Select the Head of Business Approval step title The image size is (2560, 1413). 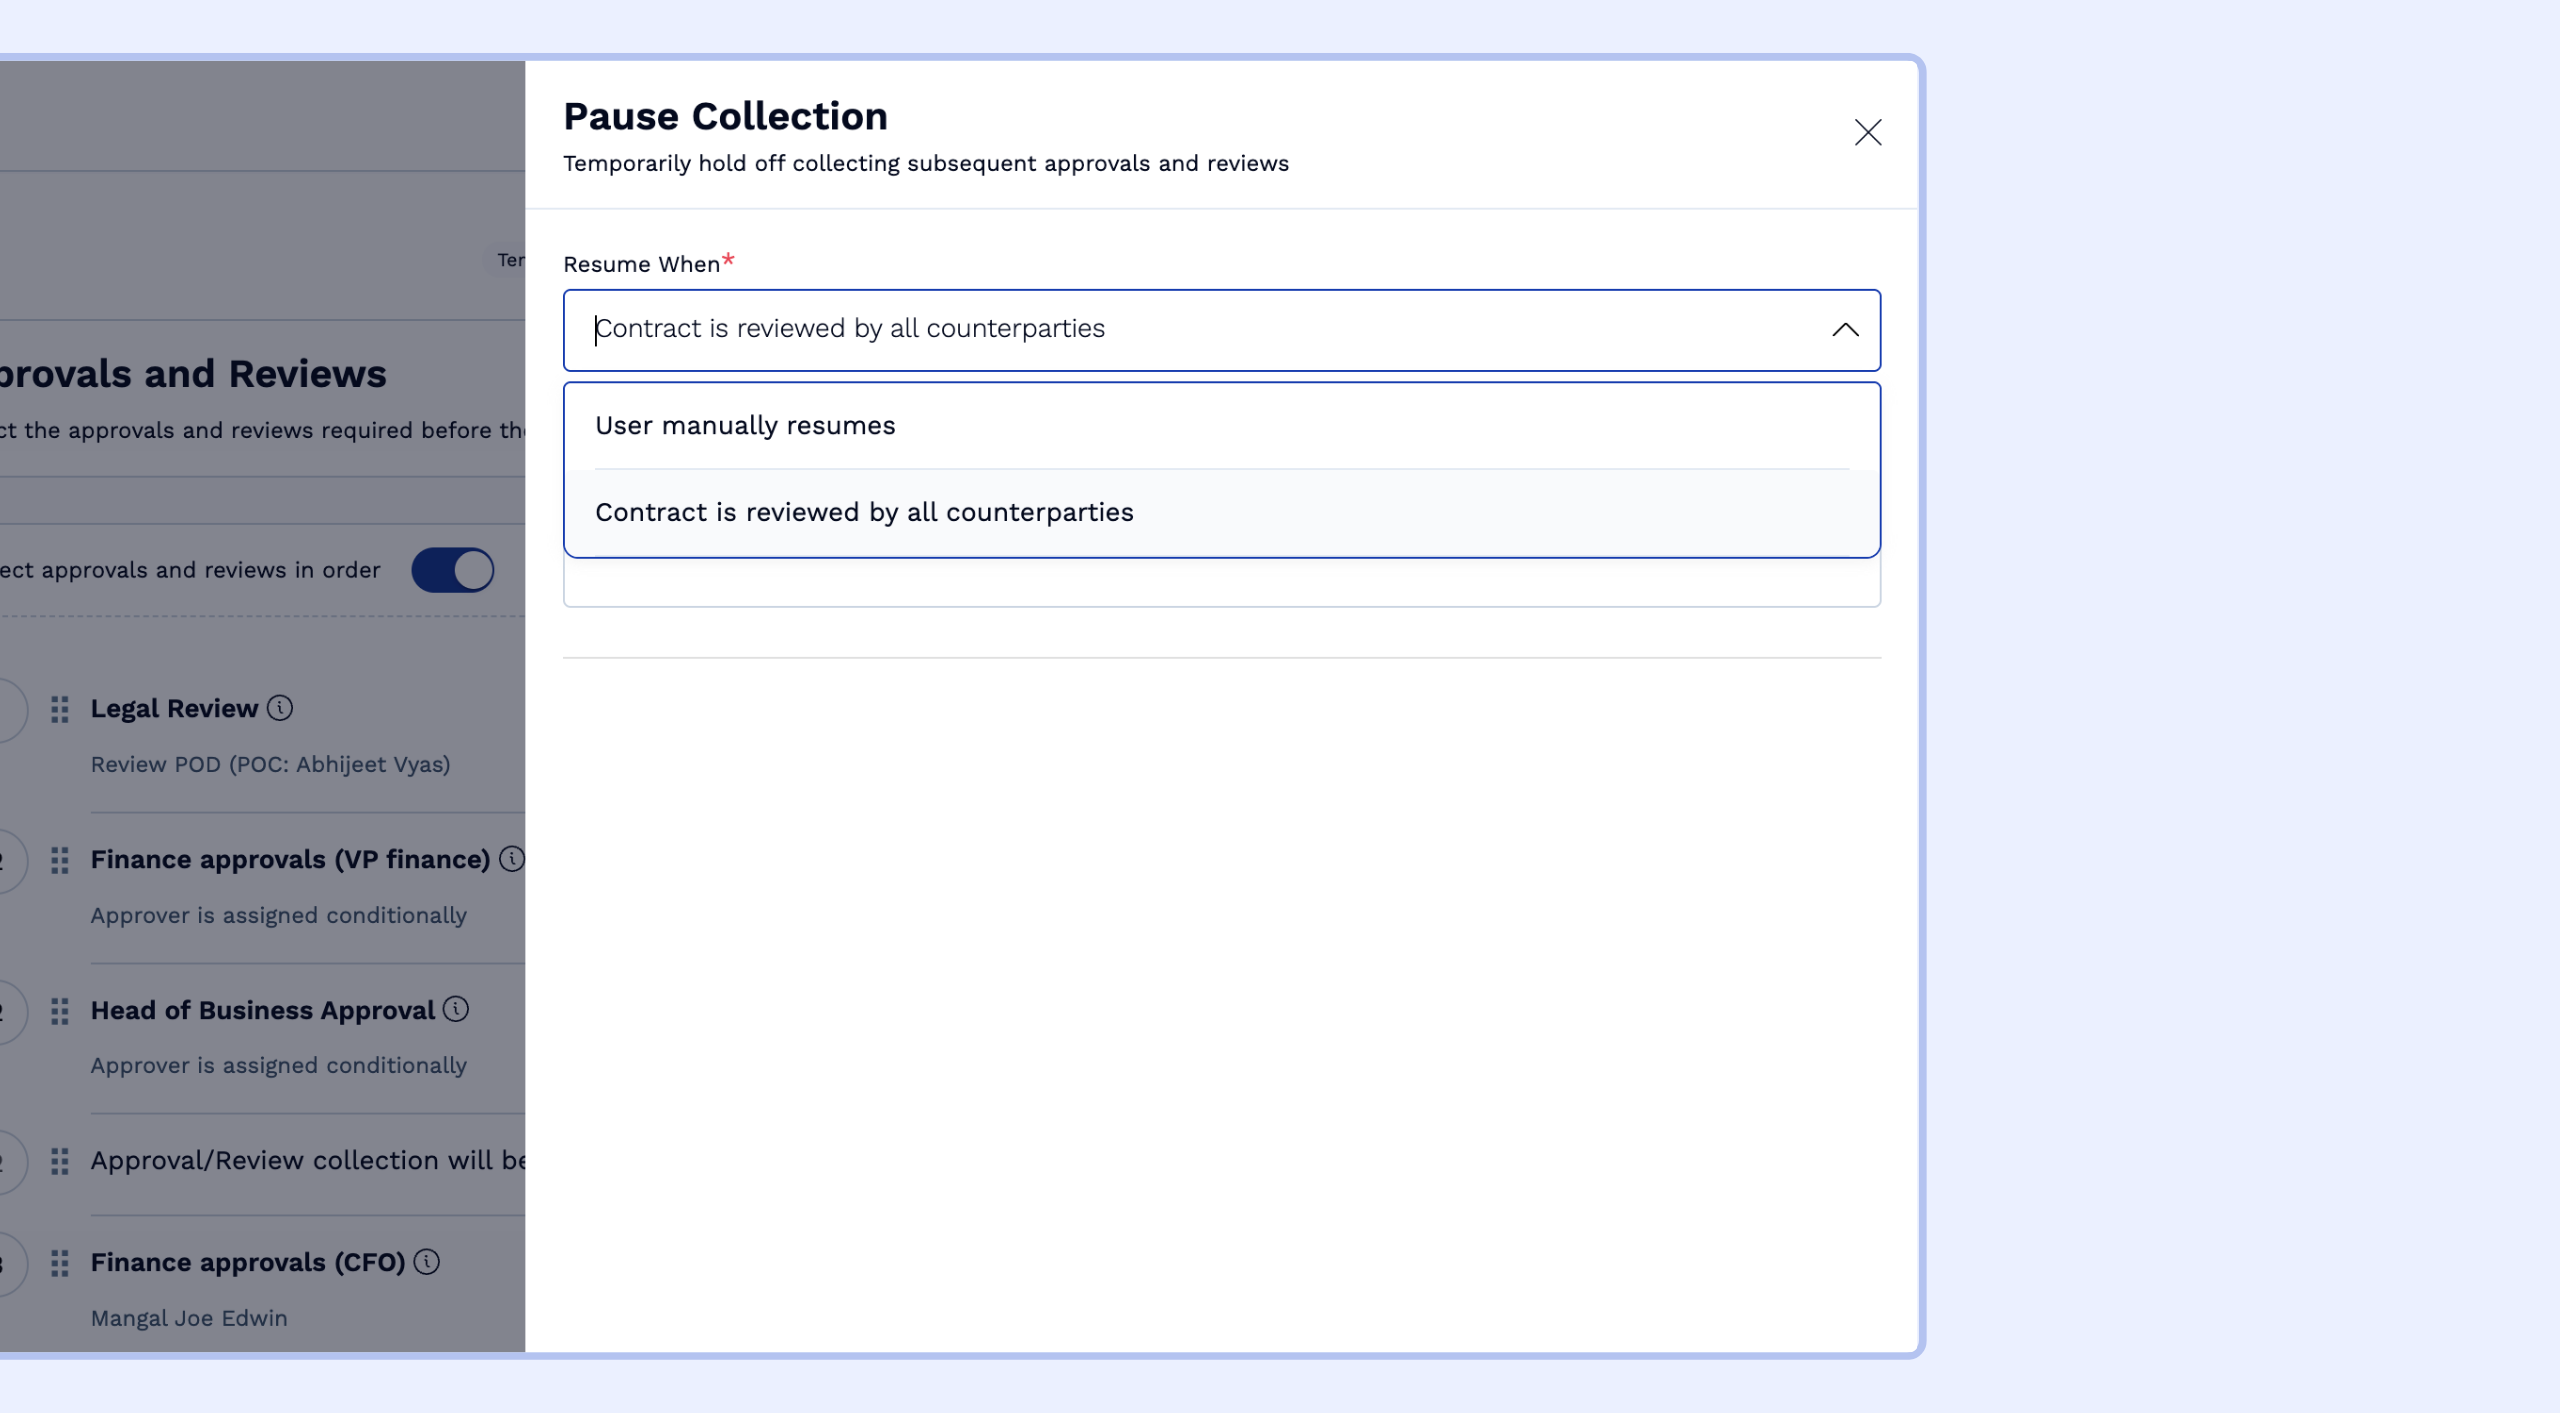tap(262, 1011)
